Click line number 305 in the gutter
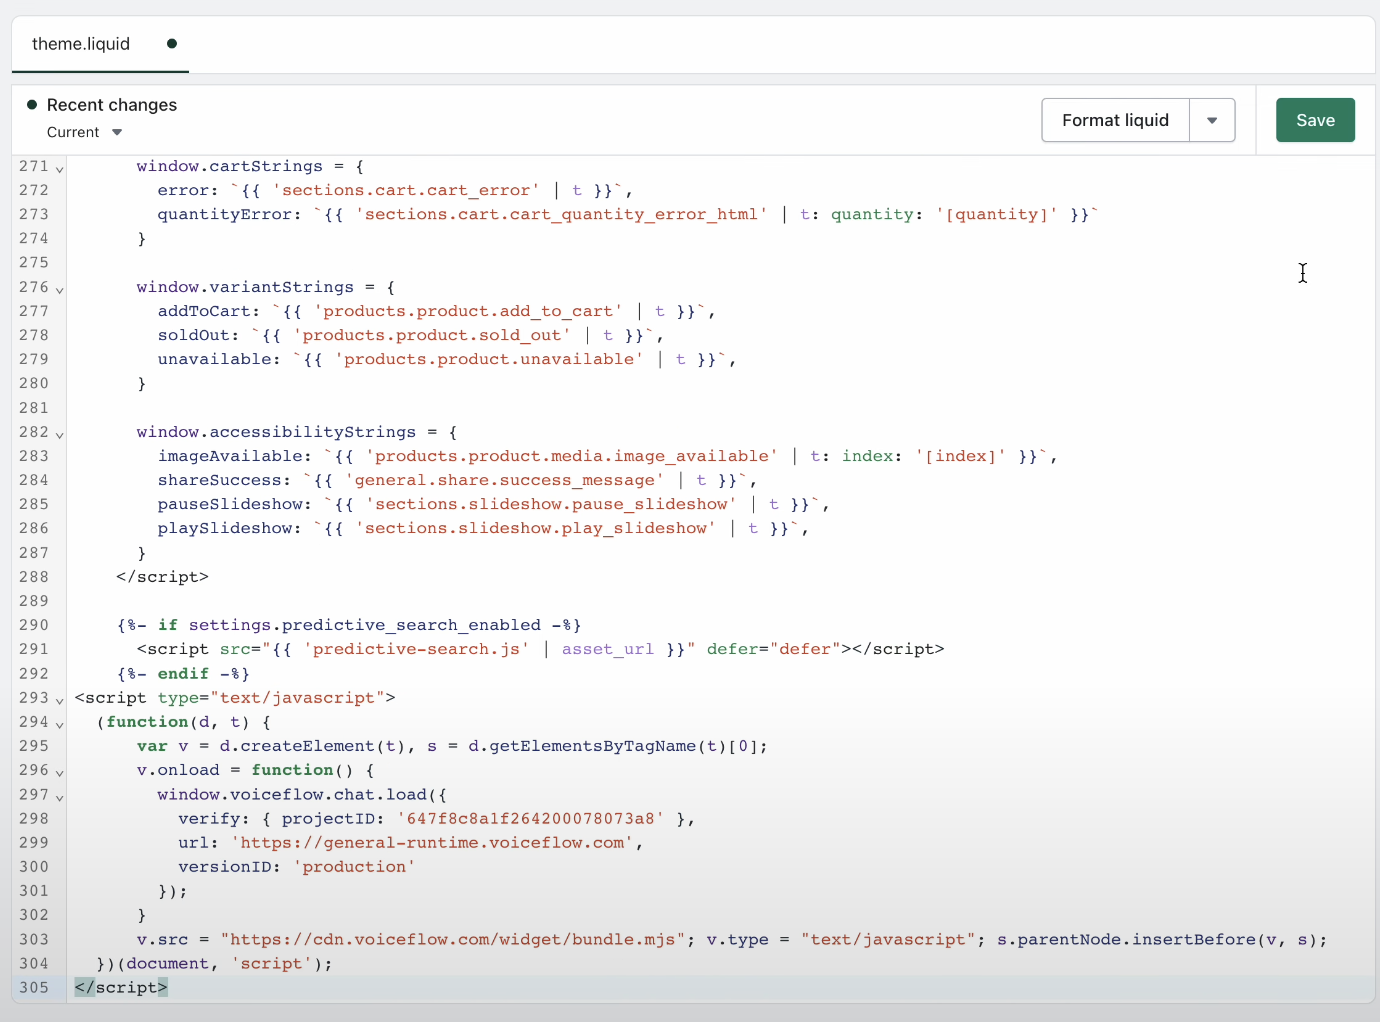Screen dimensions: 1380x1022 pos(34,987)
